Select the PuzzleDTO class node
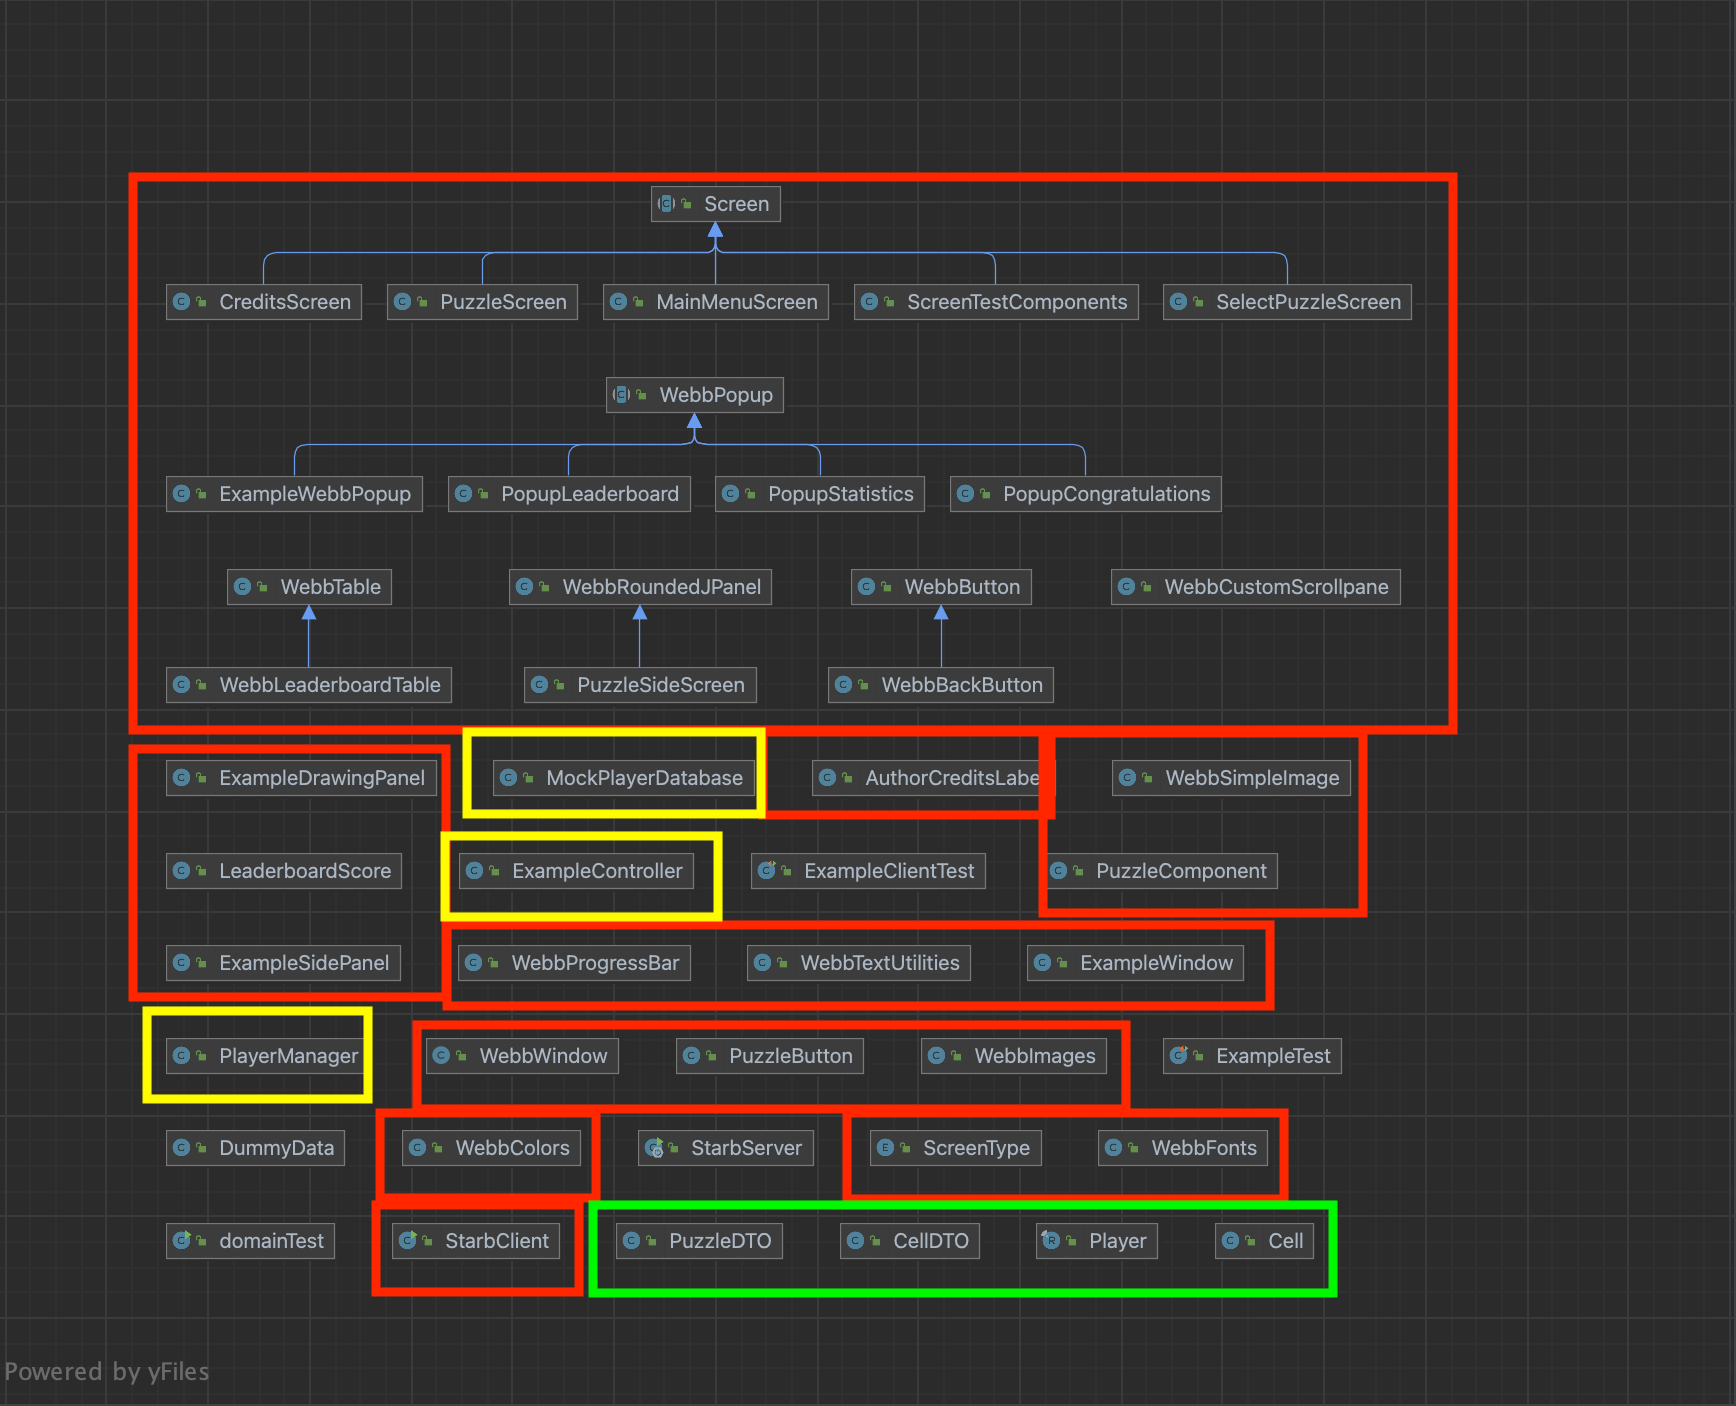Viewport: 1736px width, 1406px height. [x=699, y=1241]
